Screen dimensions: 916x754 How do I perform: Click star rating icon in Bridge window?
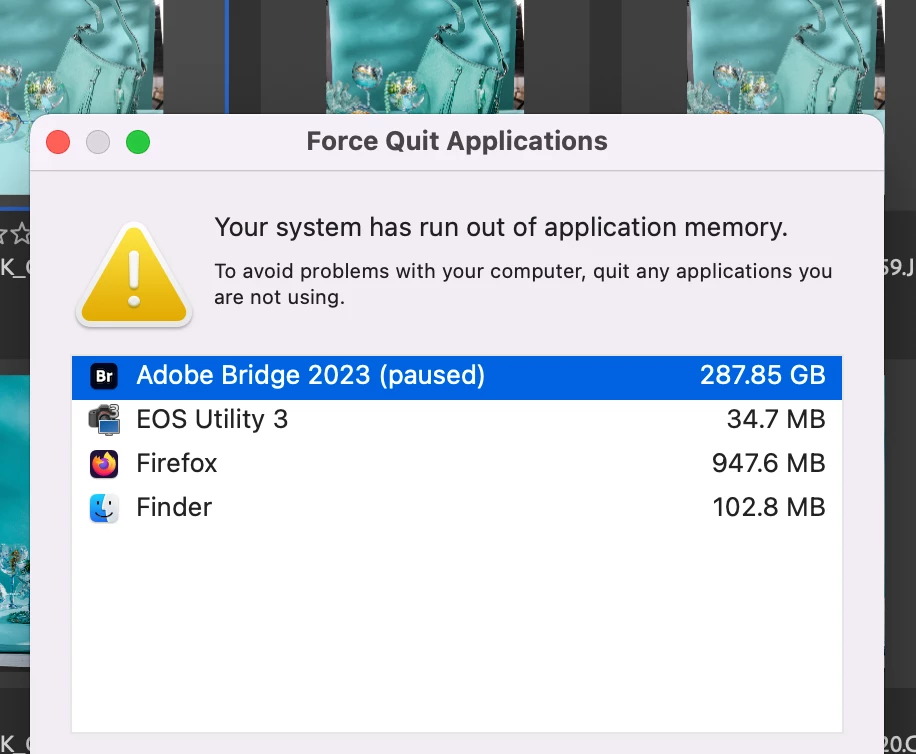(20, 233)
